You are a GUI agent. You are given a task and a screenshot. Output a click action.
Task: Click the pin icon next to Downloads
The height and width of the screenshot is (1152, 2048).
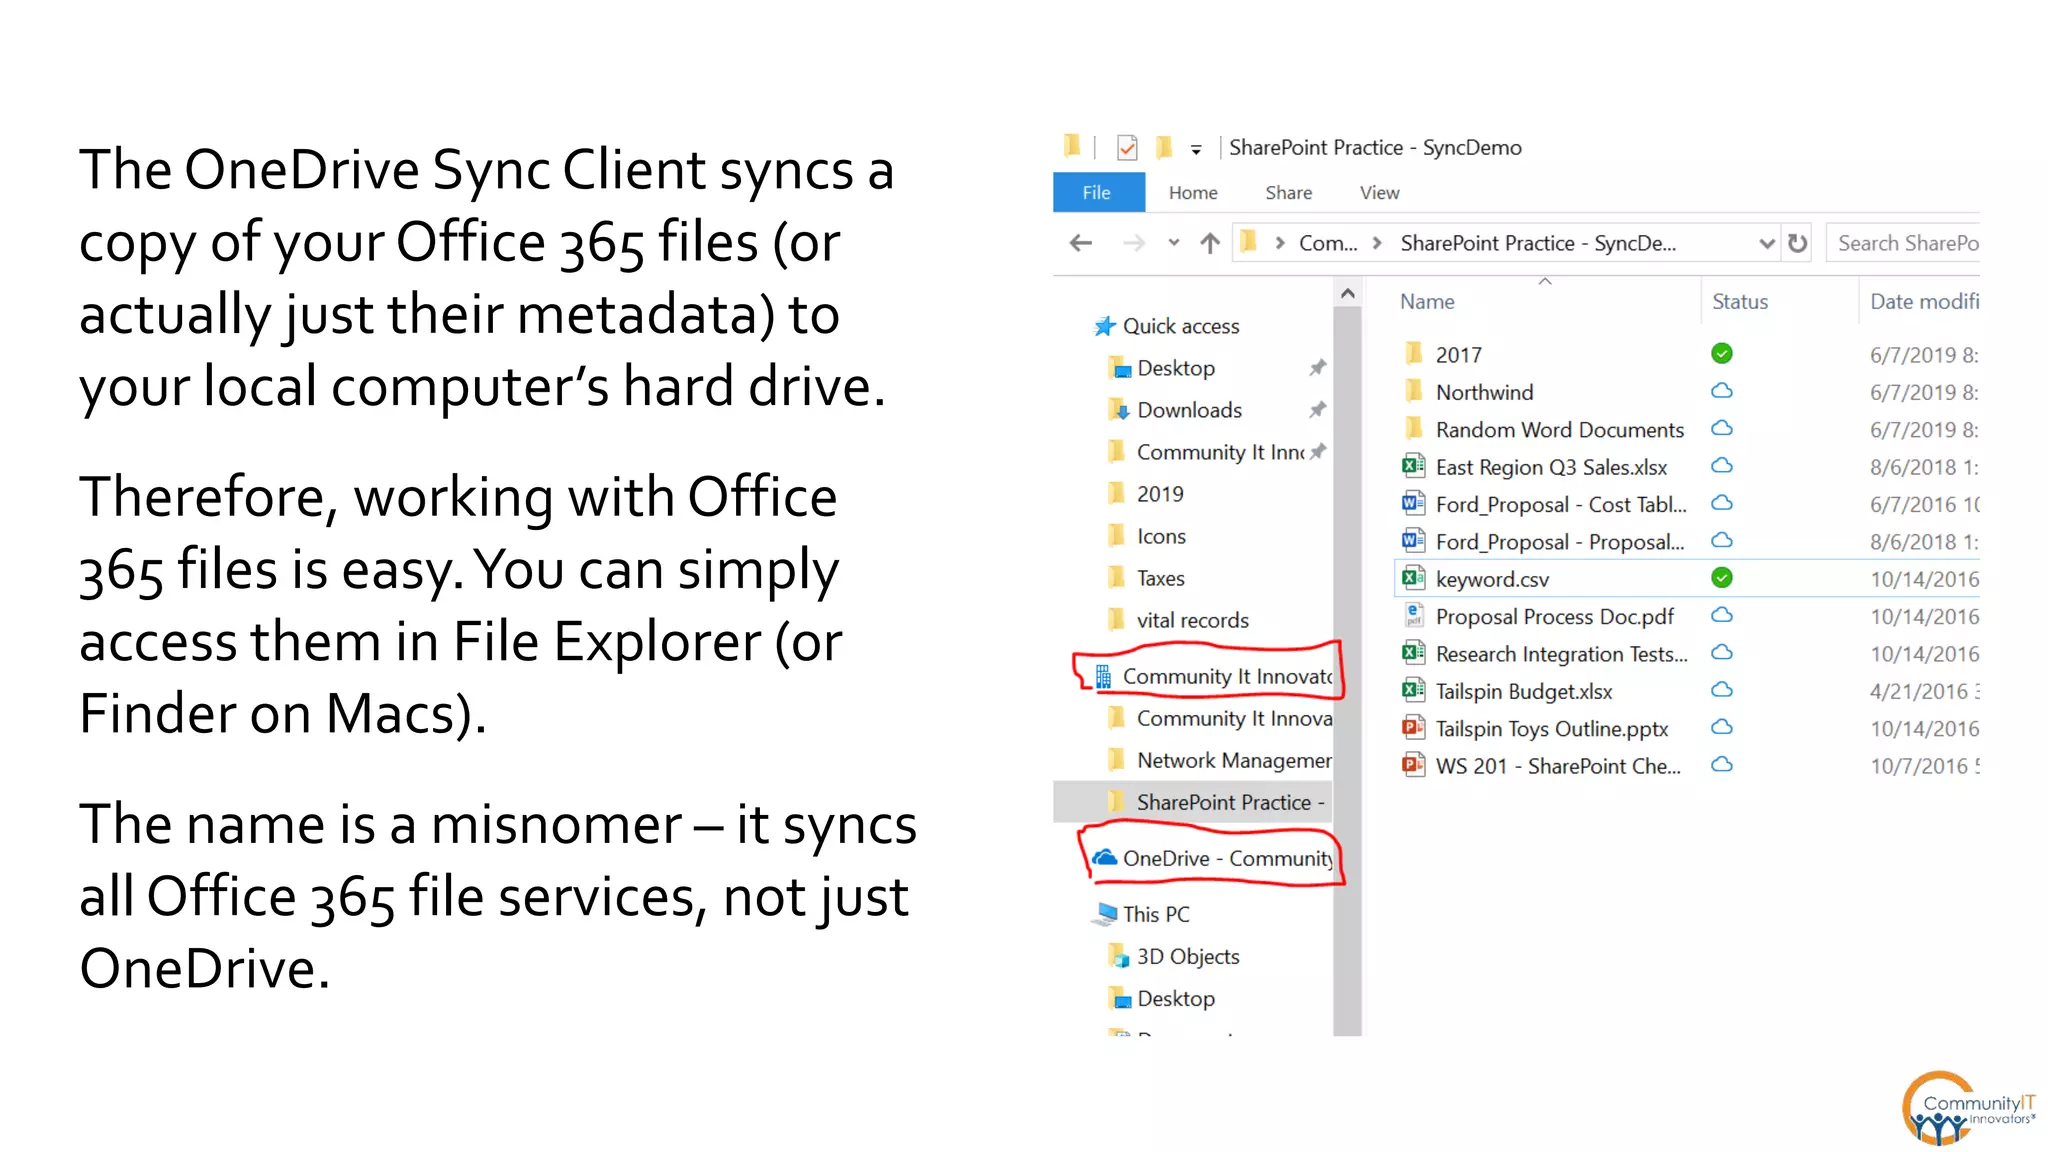1318,409
